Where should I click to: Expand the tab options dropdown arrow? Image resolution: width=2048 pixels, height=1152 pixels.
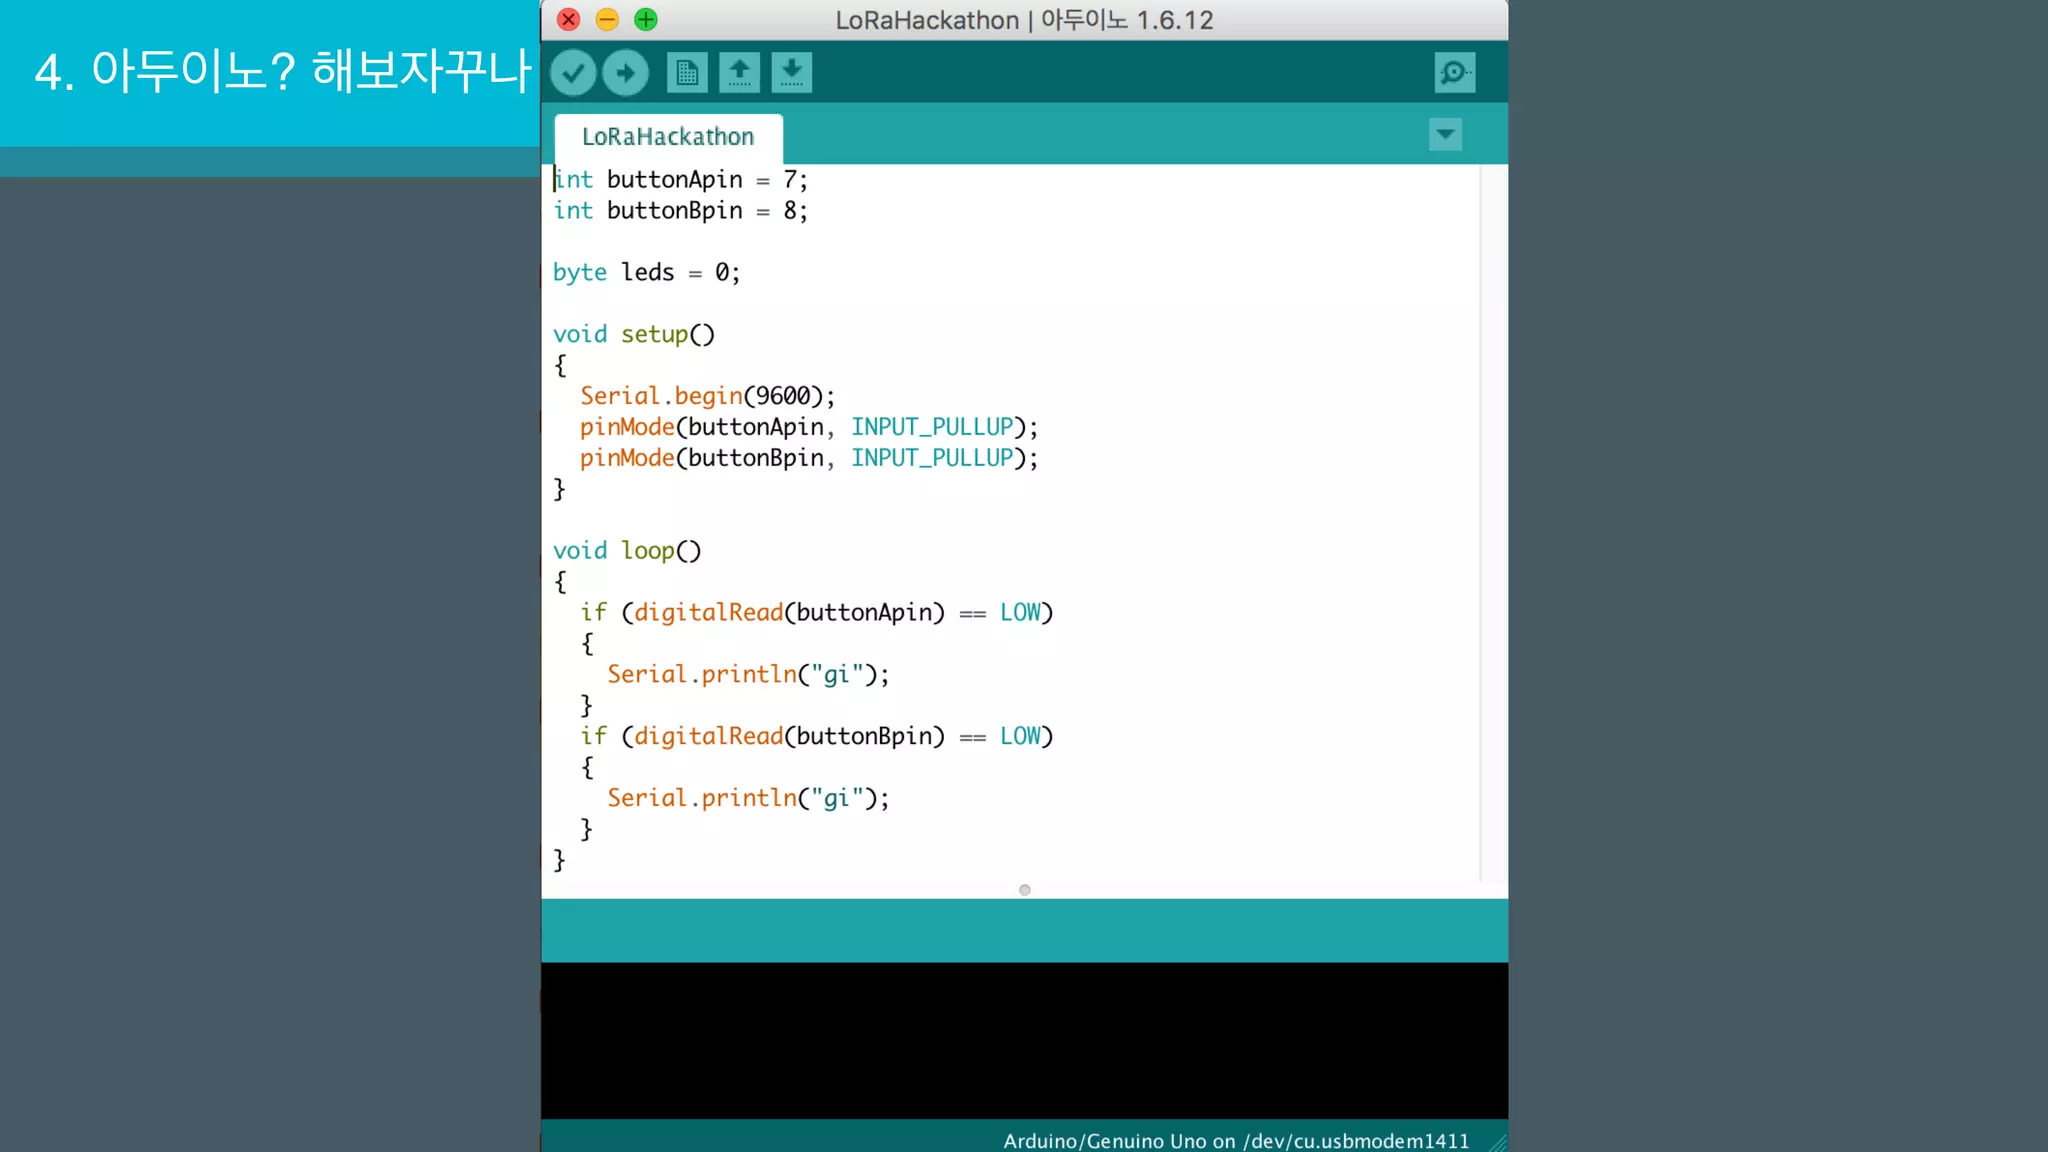click(x=1445, y=134)
